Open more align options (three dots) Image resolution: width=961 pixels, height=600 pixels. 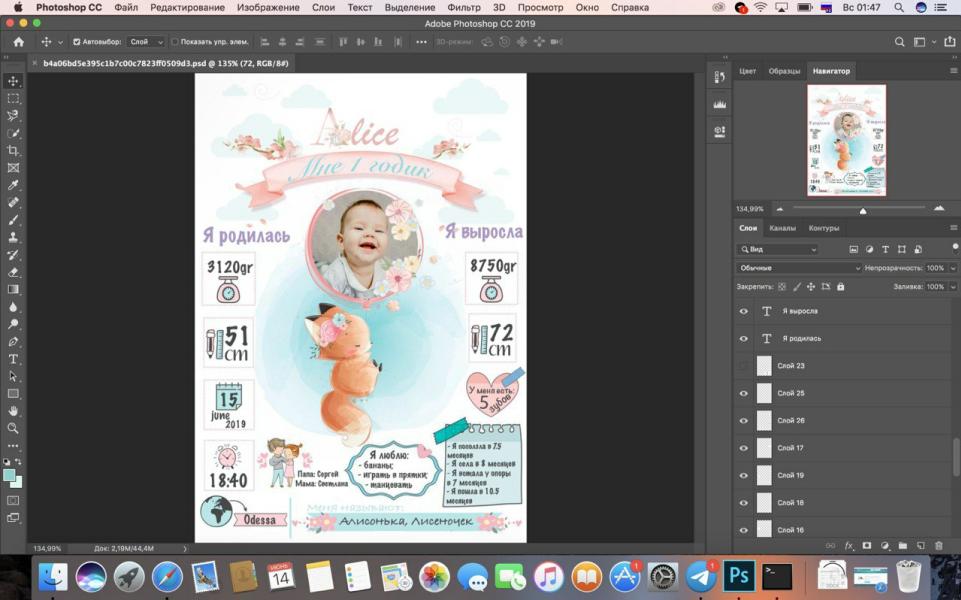click(x=421, y=42)
